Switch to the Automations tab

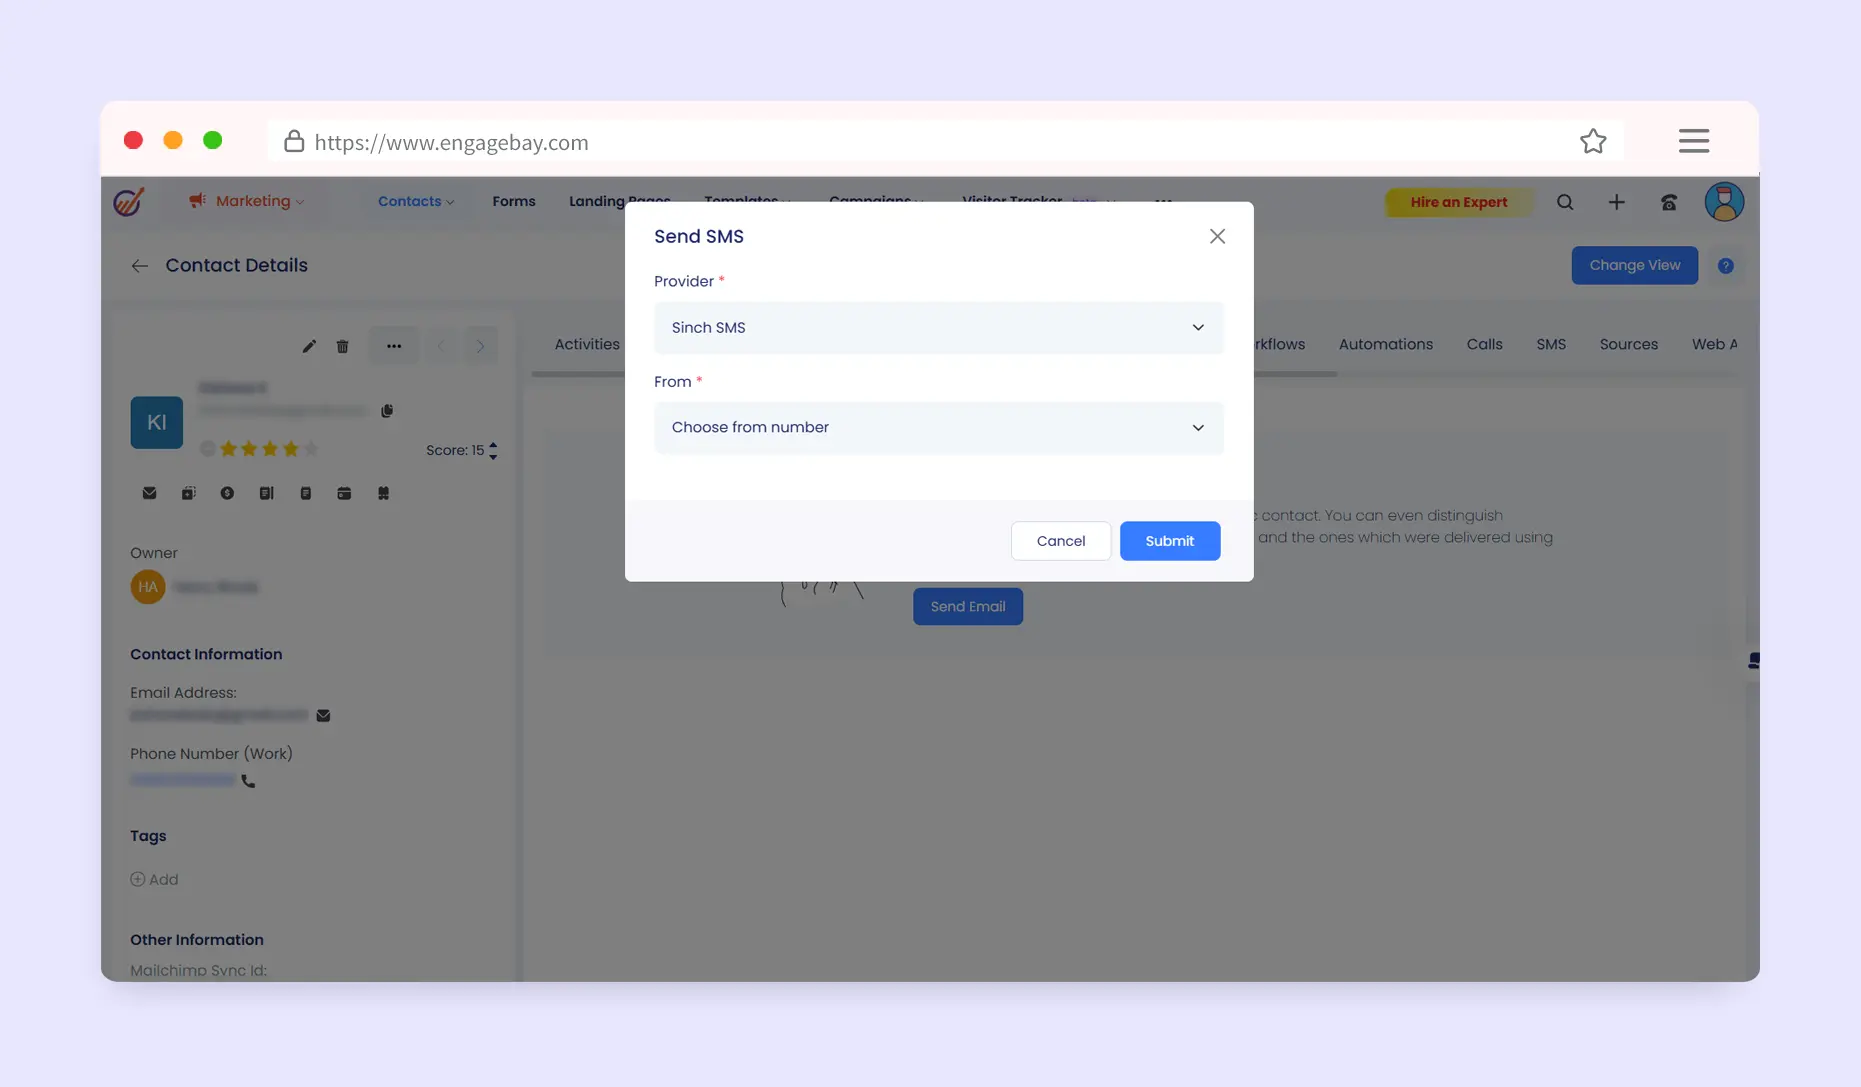tap(1385, 344)
